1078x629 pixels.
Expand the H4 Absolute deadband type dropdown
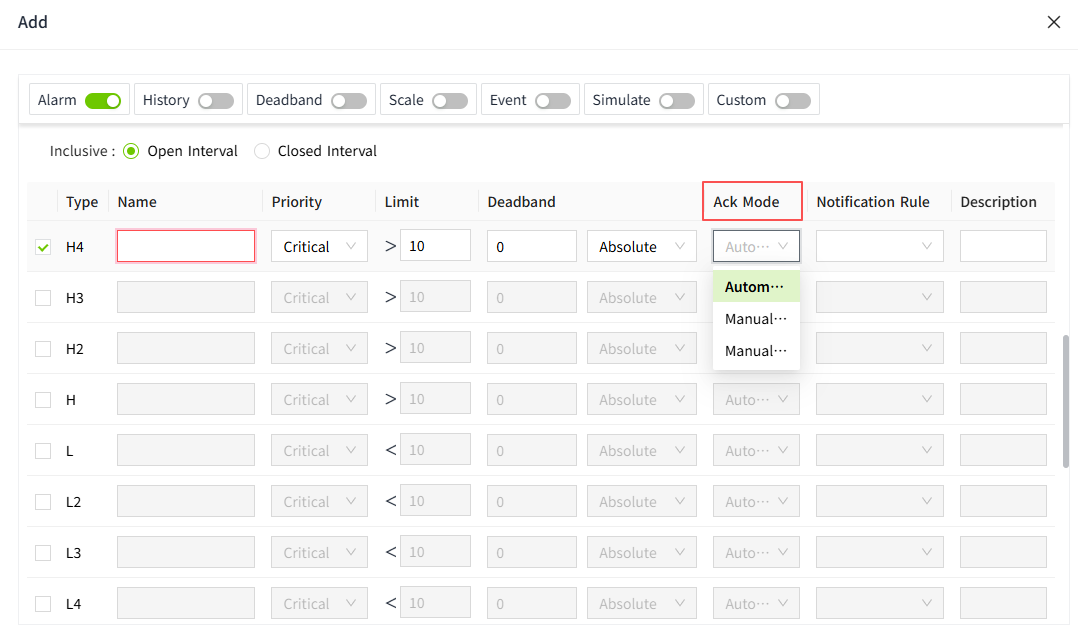[641, 247]
